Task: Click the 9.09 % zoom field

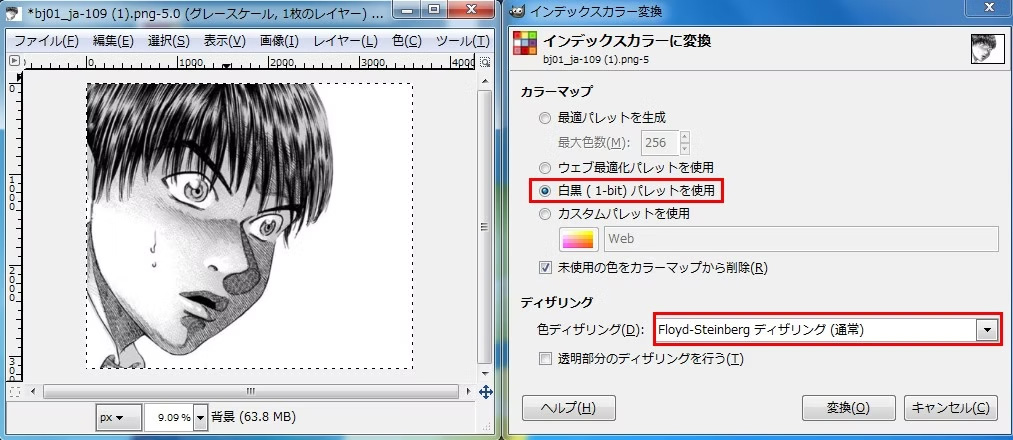Action: [x=169, y=417]
